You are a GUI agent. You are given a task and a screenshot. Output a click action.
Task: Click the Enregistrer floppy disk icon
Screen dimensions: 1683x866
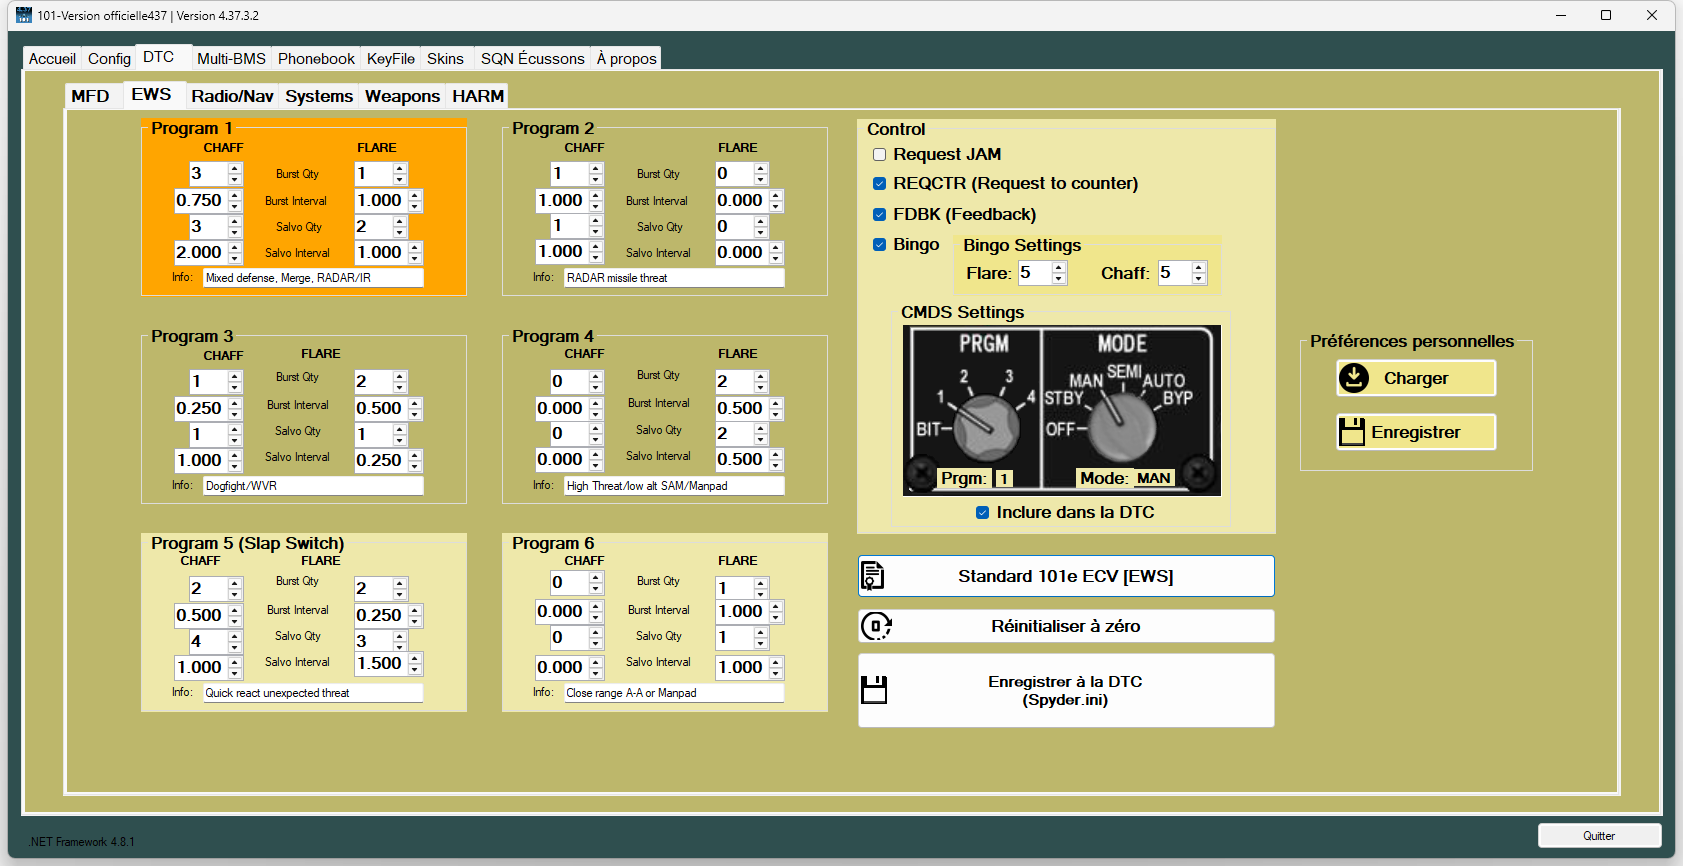click(1352, 432)
